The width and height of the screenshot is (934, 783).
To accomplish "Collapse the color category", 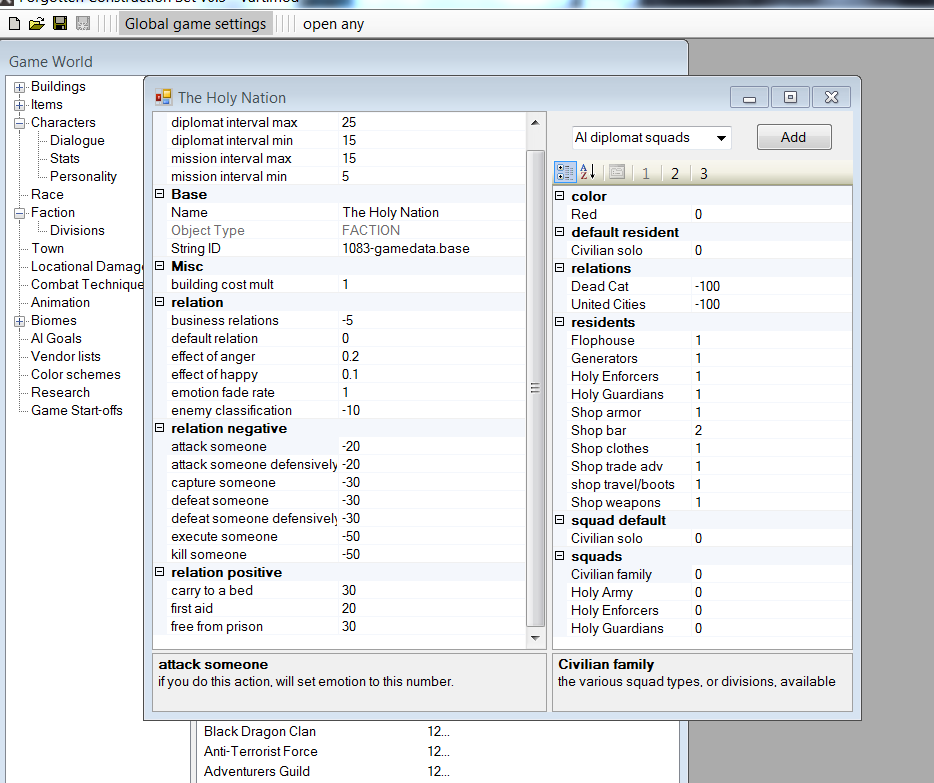I will tap(559, 195).
